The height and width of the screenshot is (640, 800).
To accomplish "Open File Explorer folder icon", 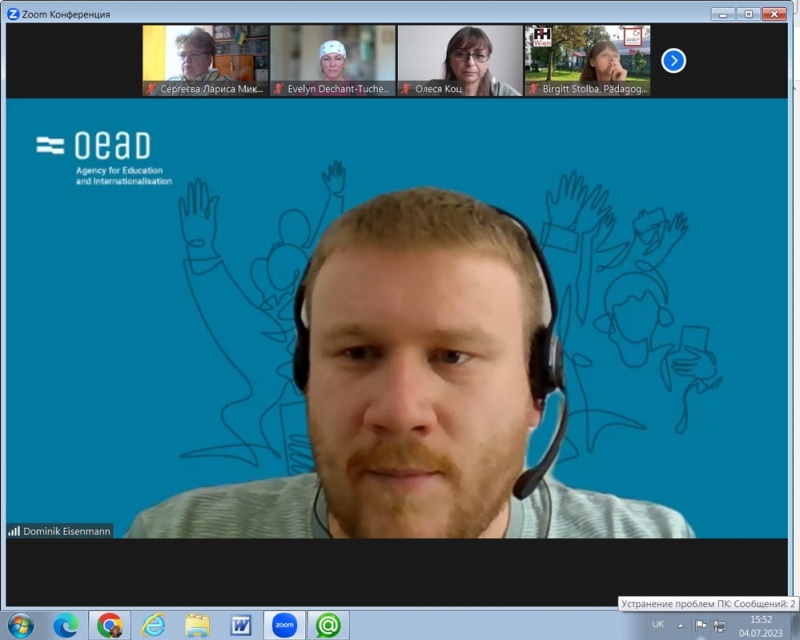I will pos(197,625).
